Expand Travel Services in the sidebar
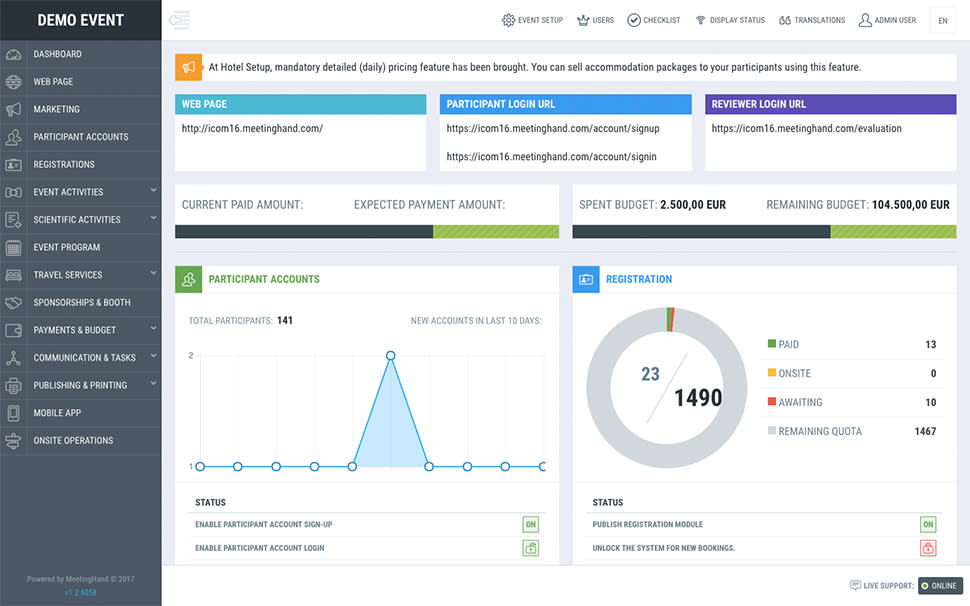Screen dimensions: 970x606 [x=80, y=274]
